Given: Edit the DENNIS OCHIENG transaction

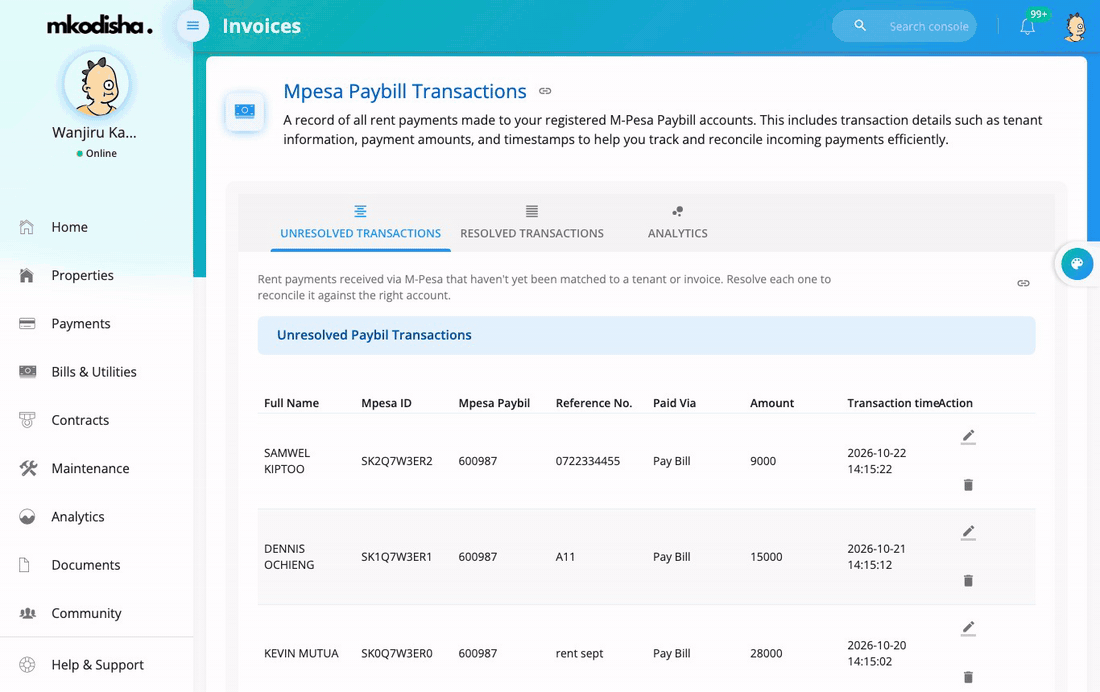Looking at the screenshot, I should tap(968, 533).
